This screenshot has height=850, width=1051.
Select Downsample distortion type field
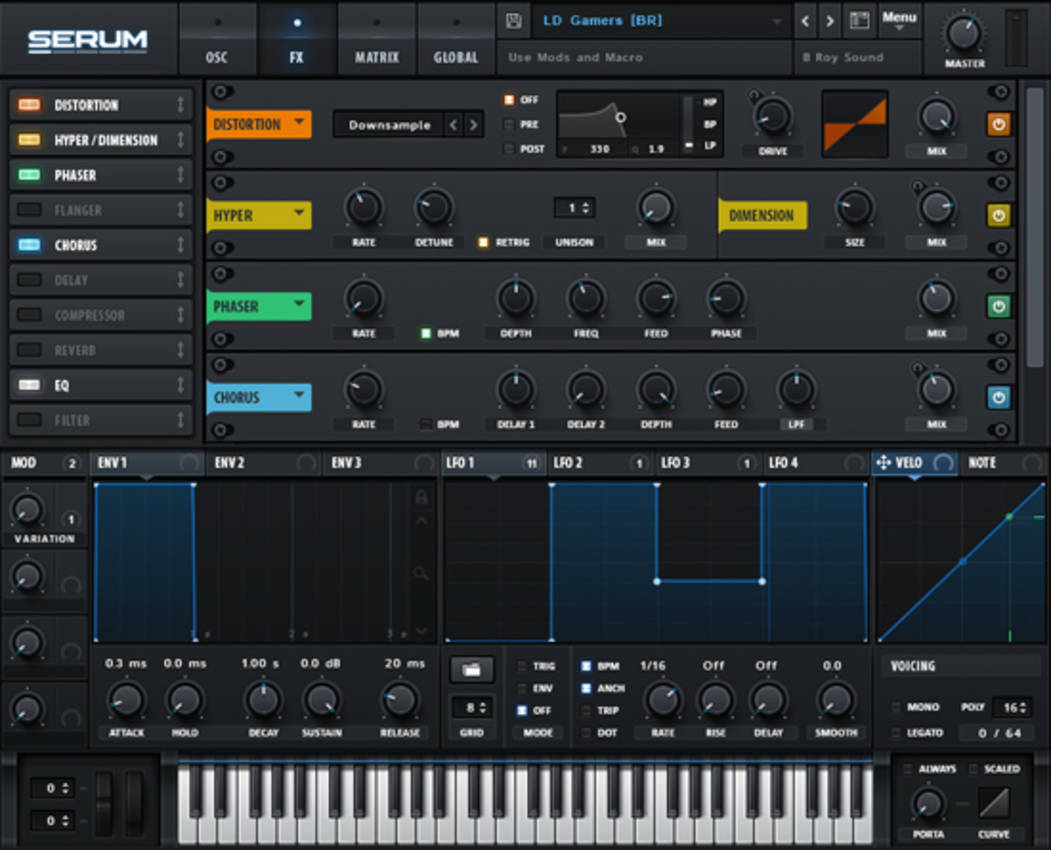coord(389,125)
